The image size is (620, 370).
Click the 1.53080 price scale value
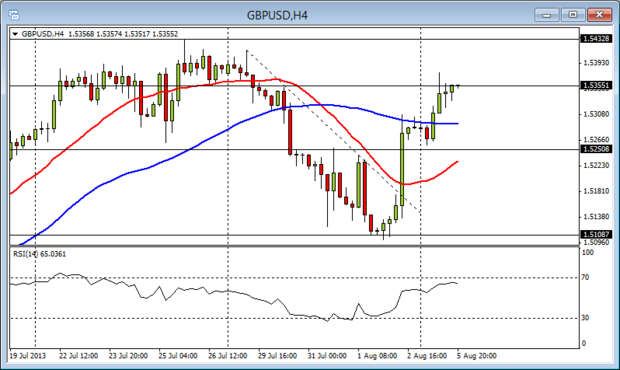coord(596,114)
